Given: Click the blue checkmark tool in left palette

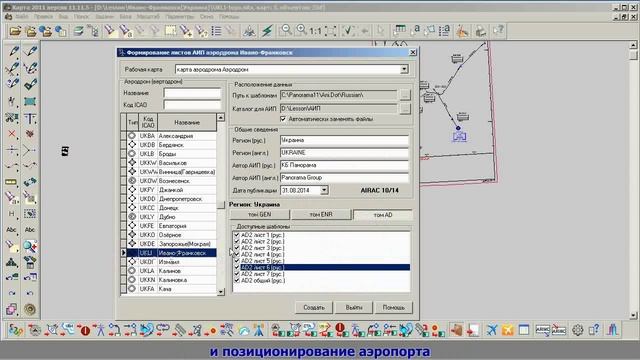Looking at the screenshot, I should (30, 84).
